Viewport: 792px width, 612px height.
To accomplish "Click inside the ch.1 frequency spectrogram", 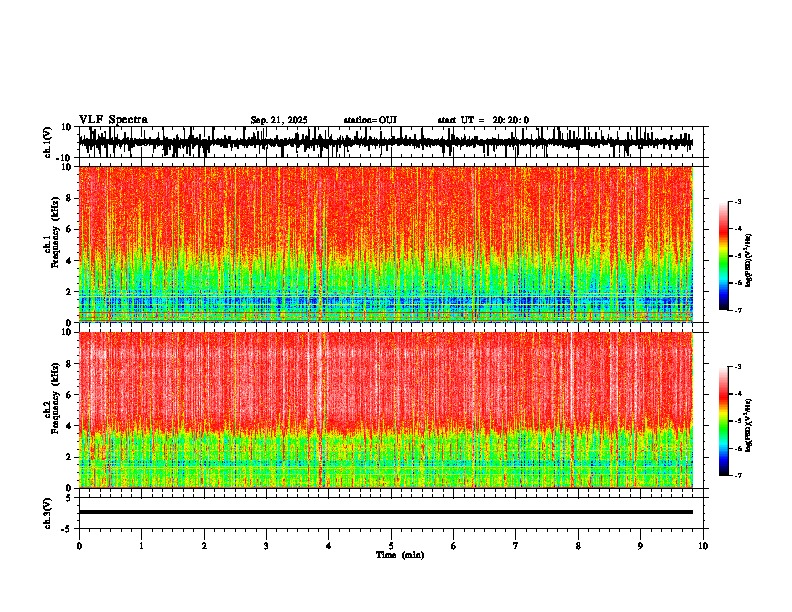I will (386, 244).
